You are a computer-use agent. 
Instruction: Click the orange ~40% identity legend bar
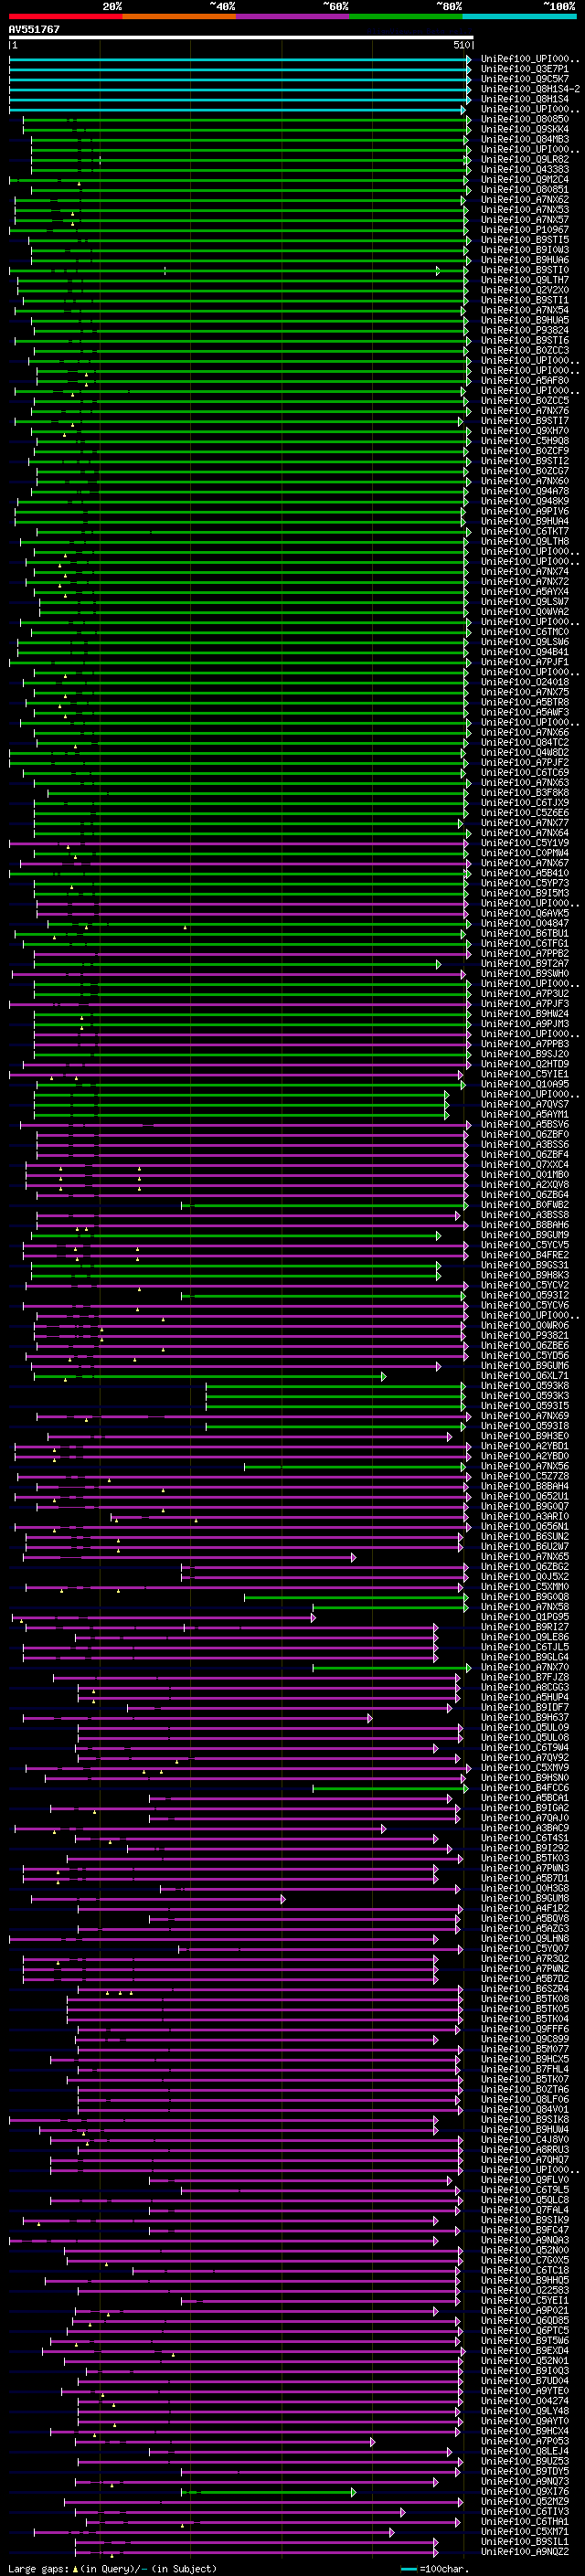179,17
